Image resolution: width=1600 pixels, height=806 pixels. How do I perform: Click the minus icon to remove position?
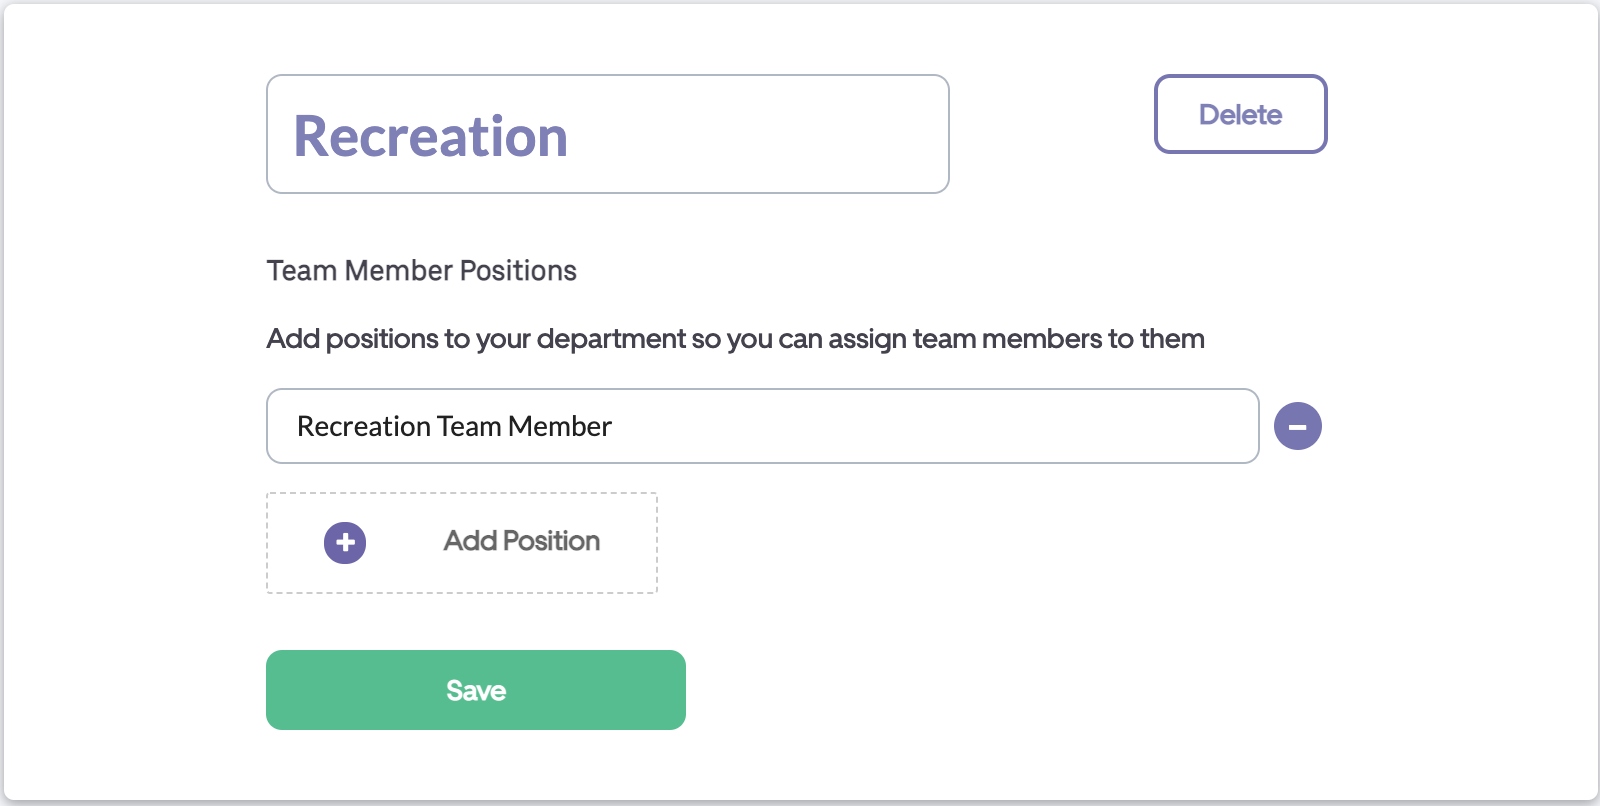(x=1297, y=426)
